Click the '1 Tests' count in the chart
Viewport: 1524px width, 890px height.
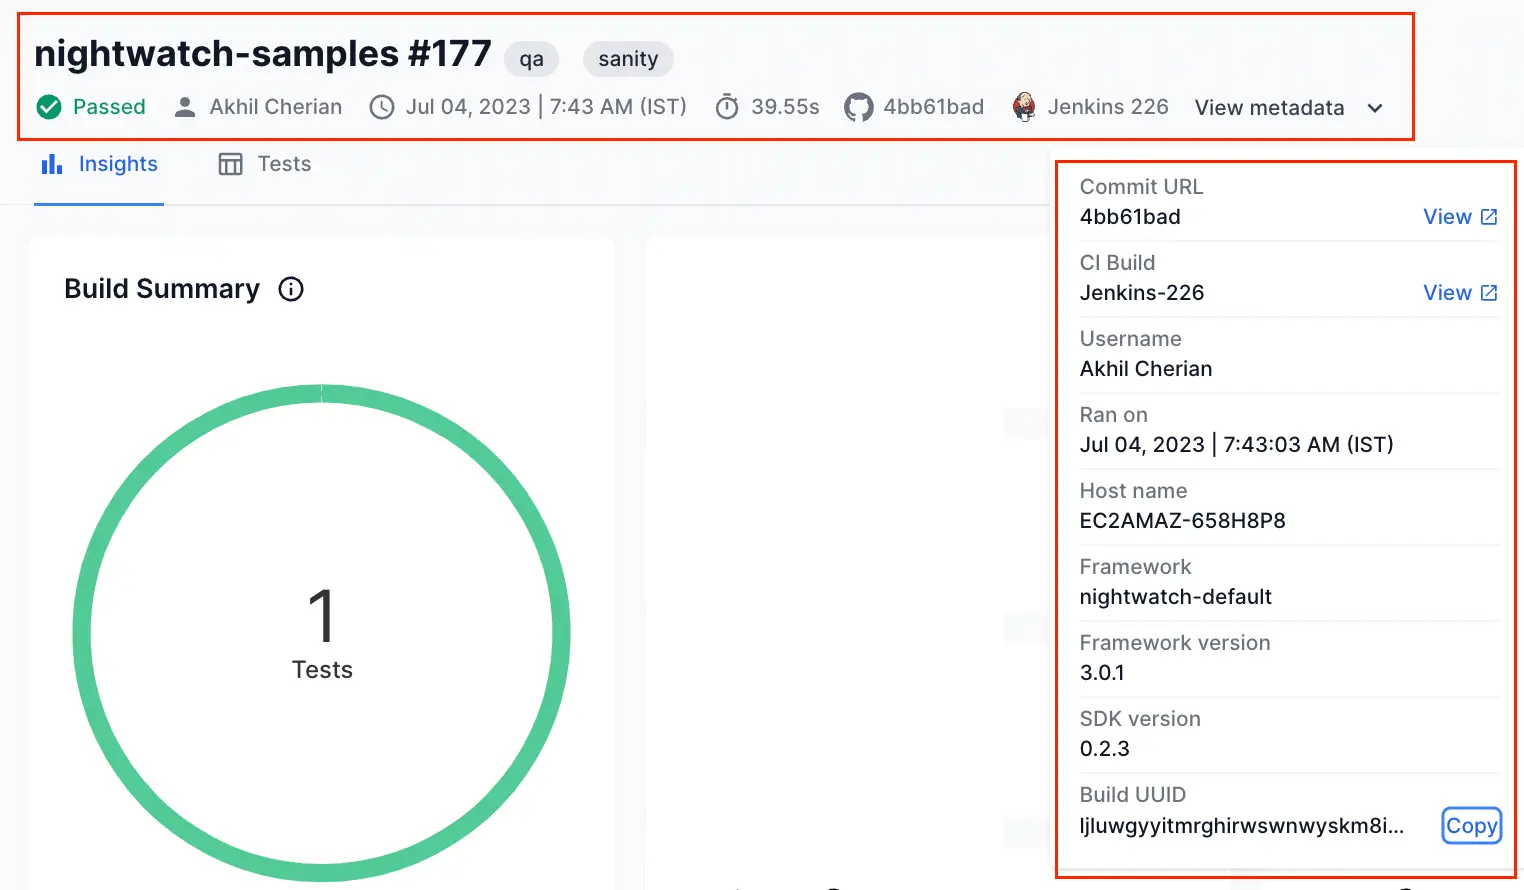pos(322,634)
